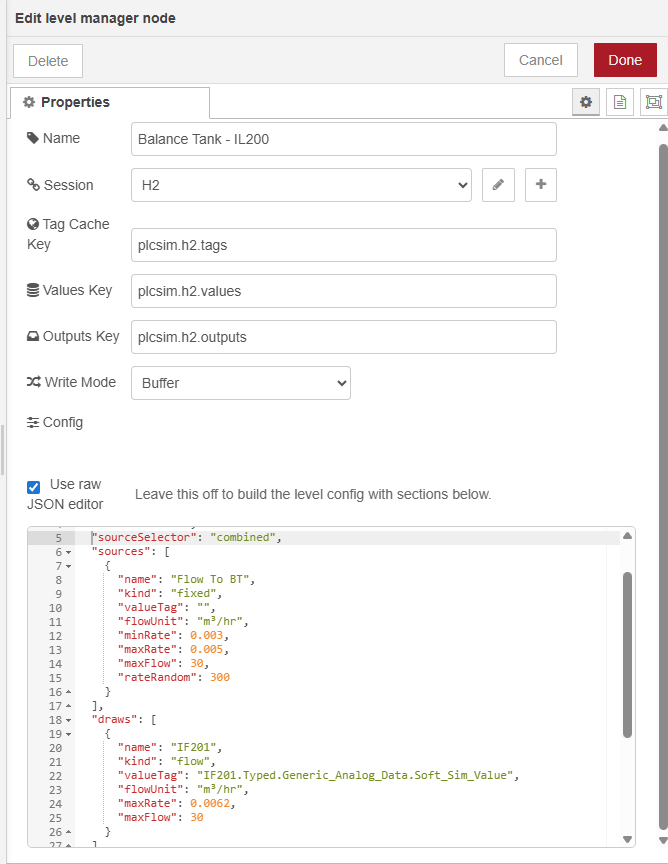Click JSON editor vertical scrollbar thumb

tap(627, 655)
